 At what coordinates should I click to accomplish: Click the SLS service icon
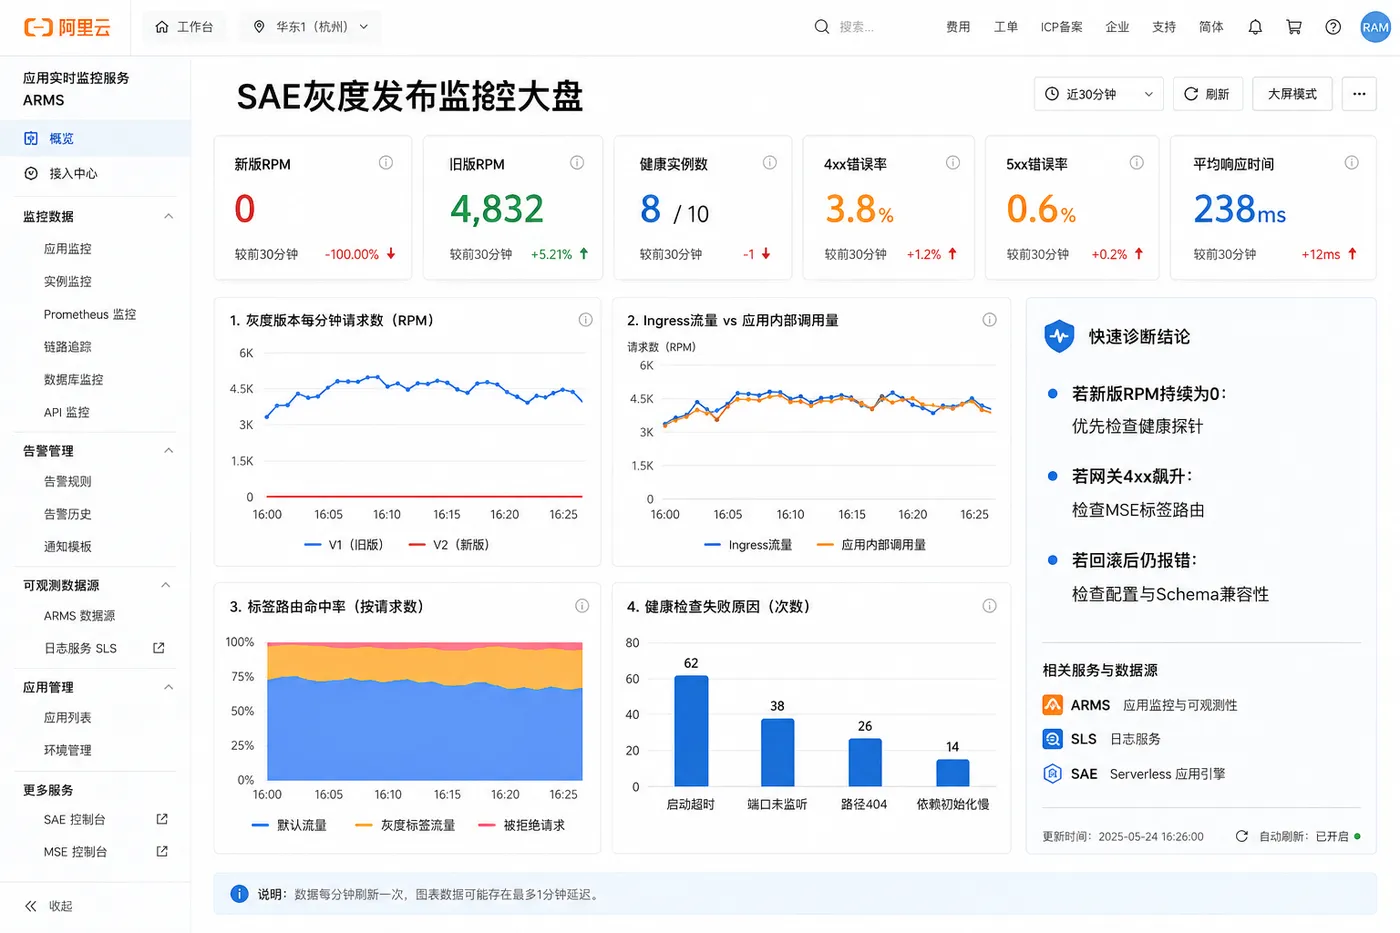coord(1052,739)
